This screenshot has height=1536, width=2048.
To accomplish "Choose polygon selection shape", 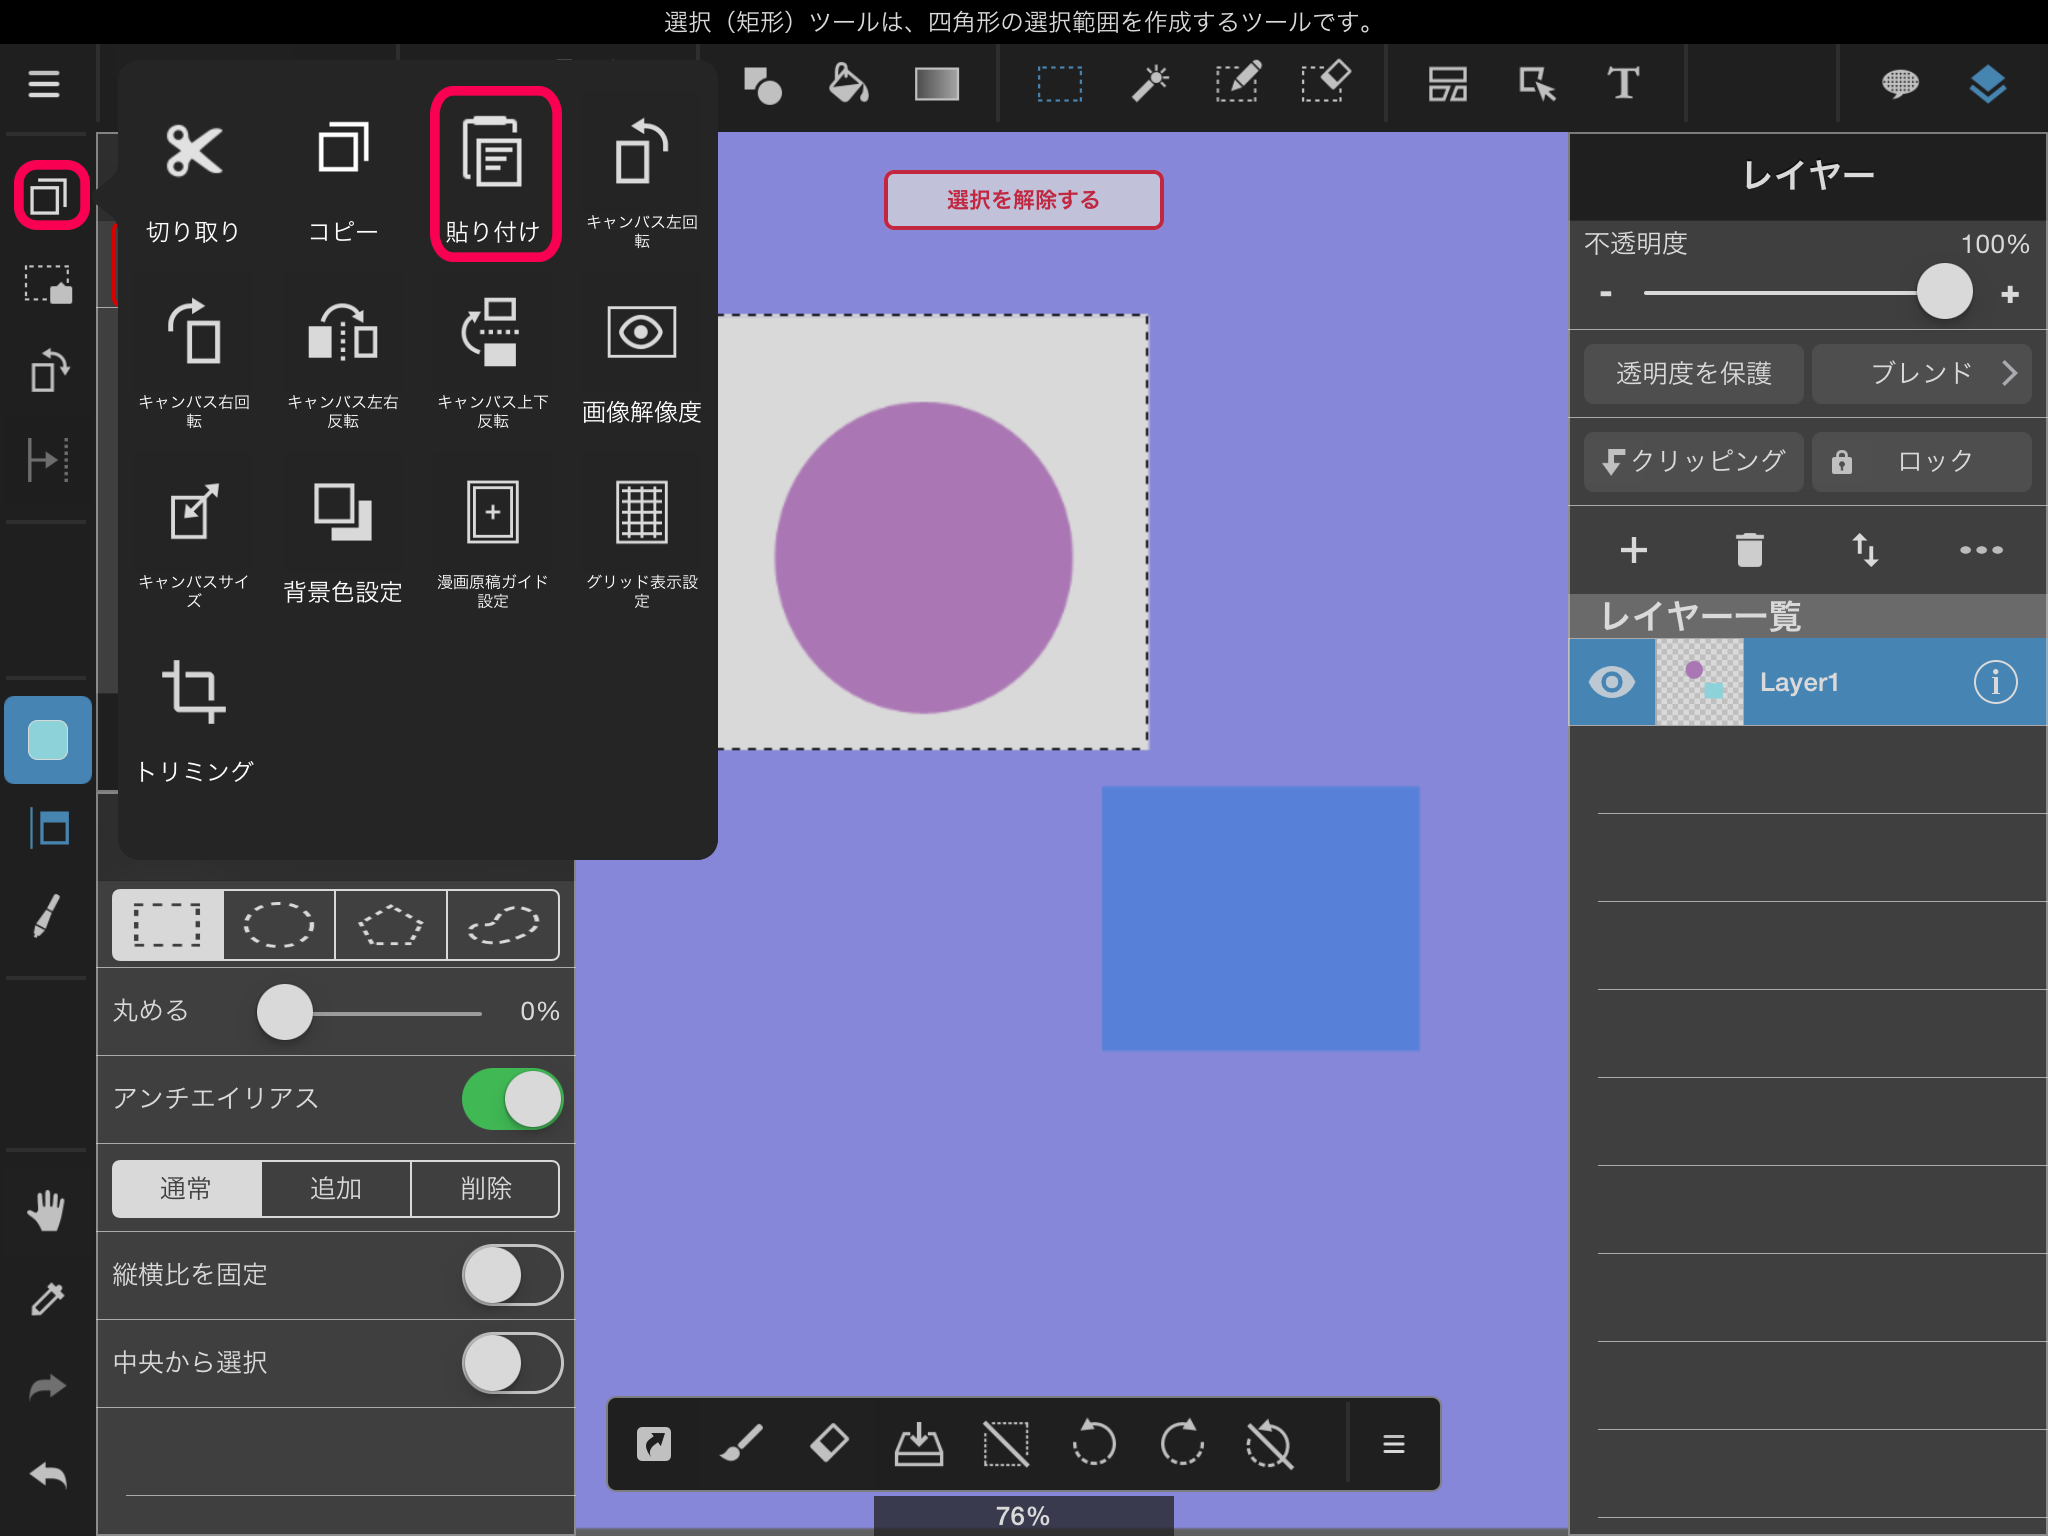I will click(x=391, y=925).
